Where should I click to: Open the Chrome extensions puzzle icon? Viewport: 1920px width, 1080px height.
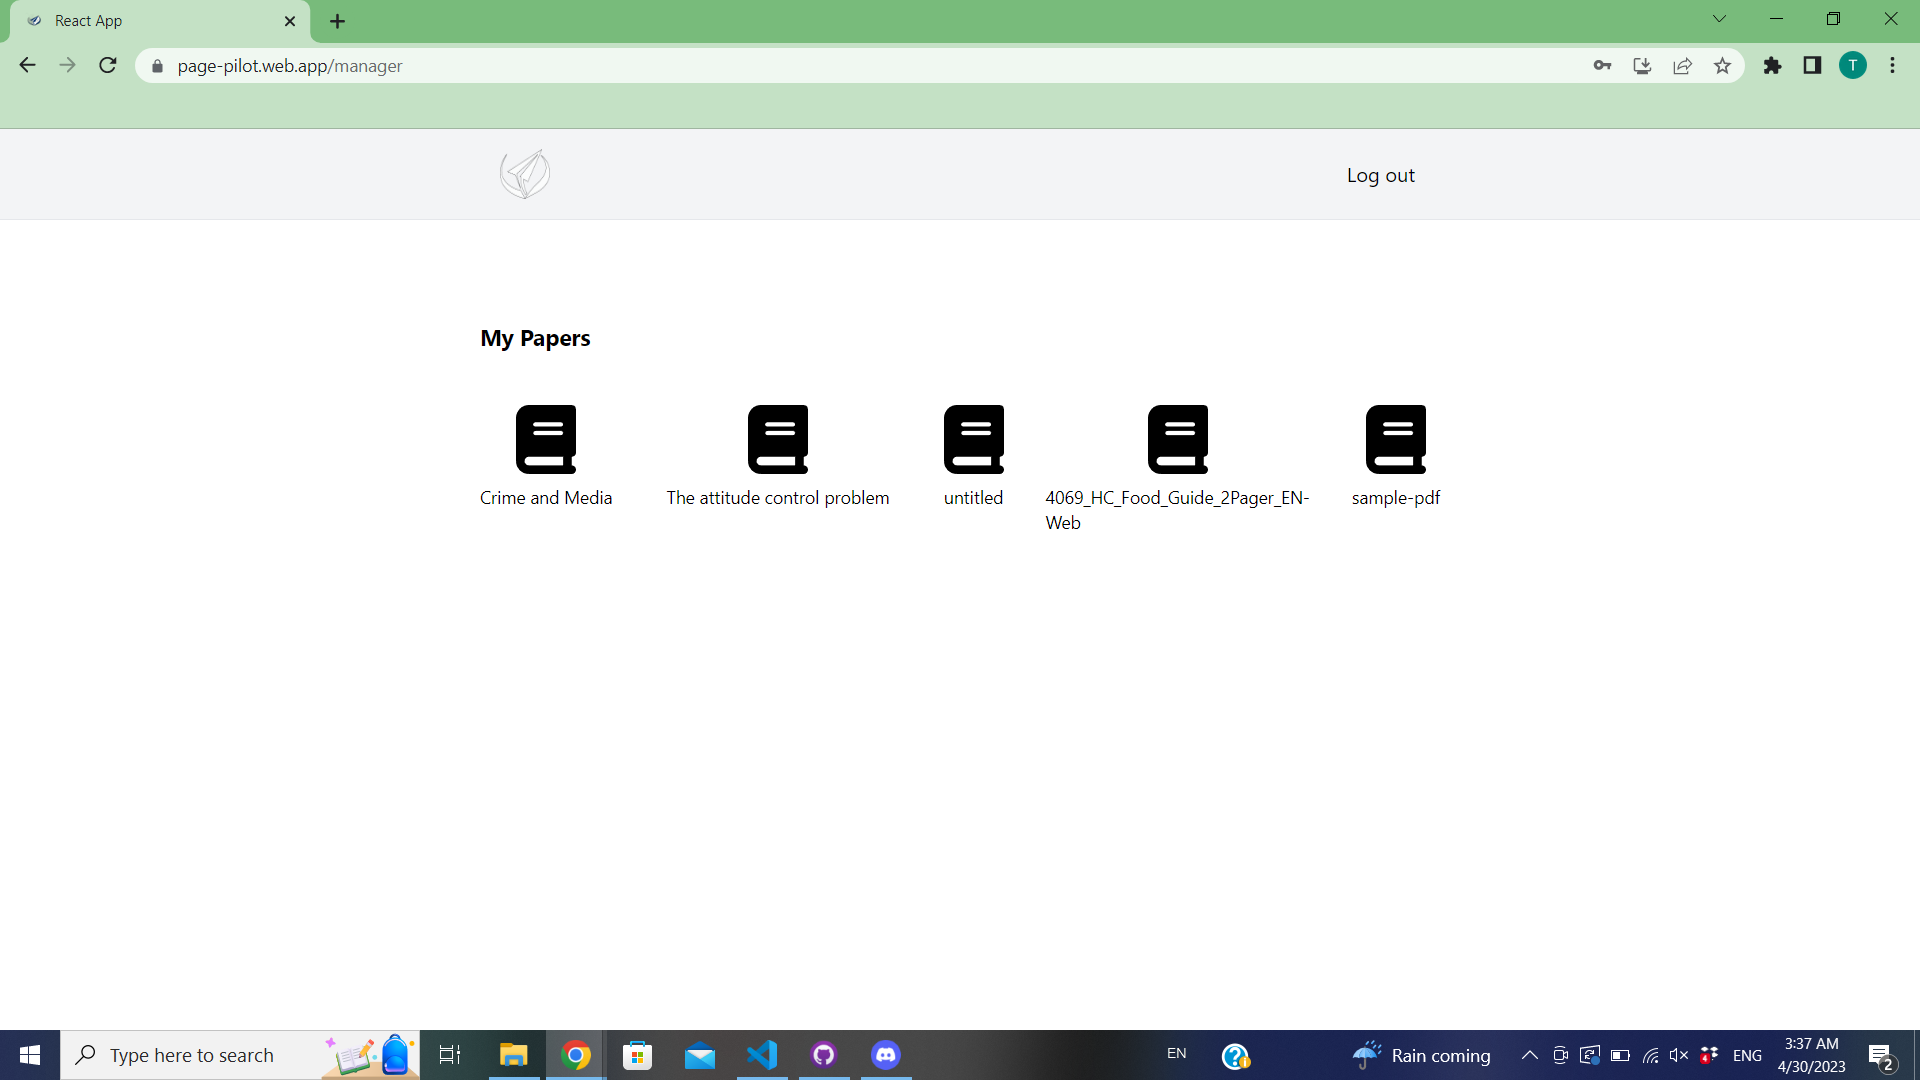point(1772,66)
